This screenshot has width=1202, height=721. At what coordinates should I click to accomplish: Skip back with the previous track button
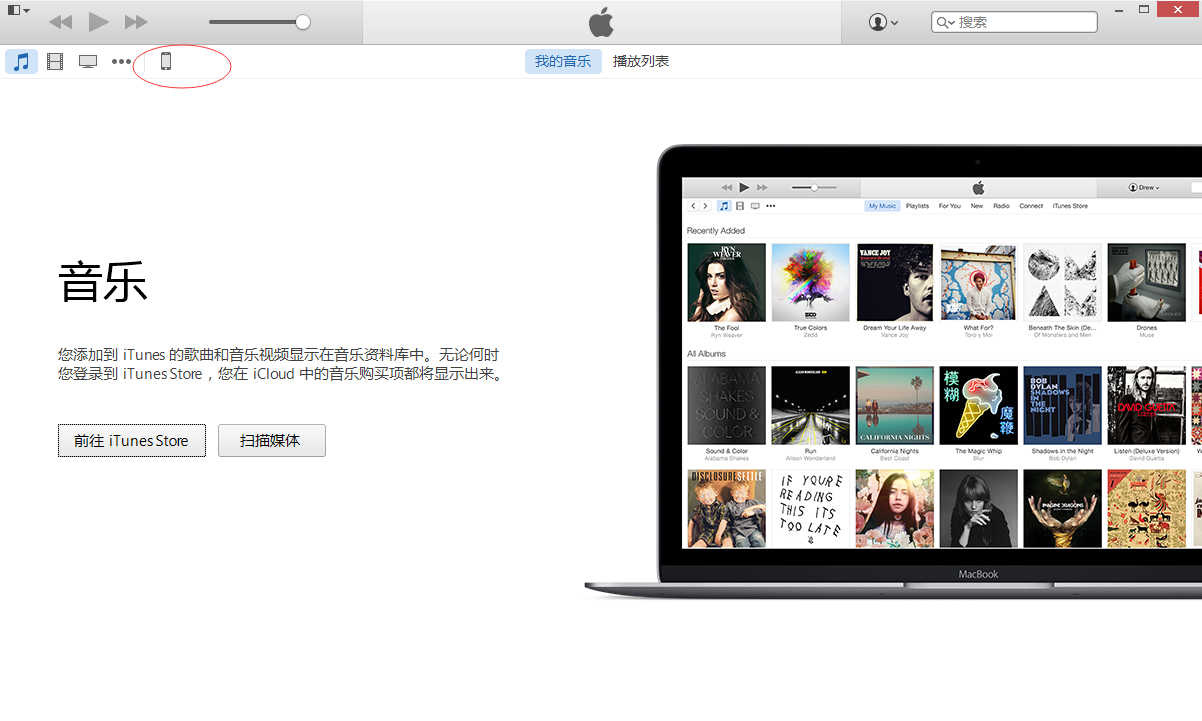point(60,22)
